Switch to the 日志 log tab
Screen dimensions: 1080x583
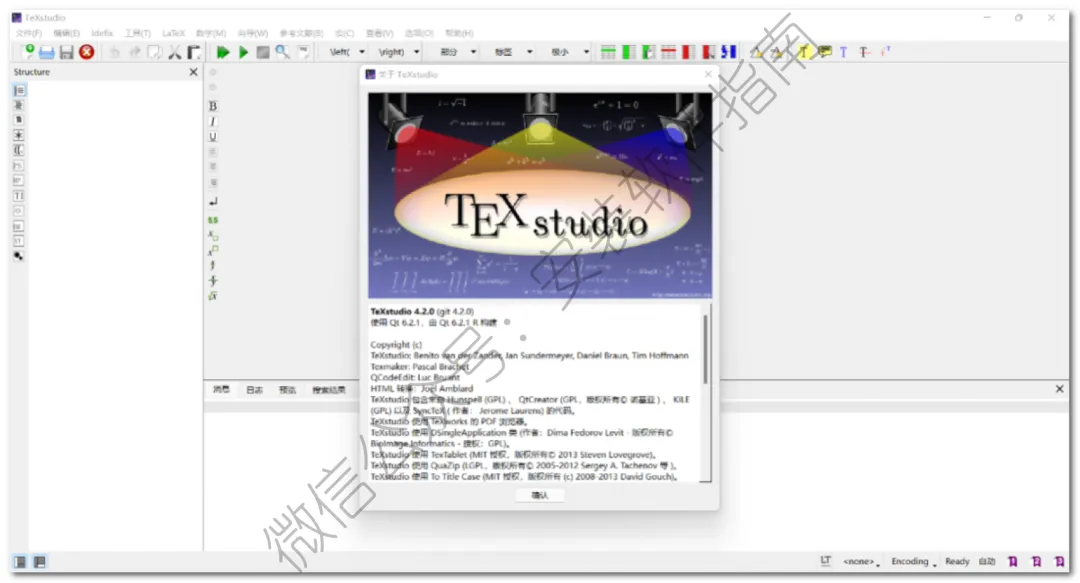pyautogui.click(x=255, y=390)
